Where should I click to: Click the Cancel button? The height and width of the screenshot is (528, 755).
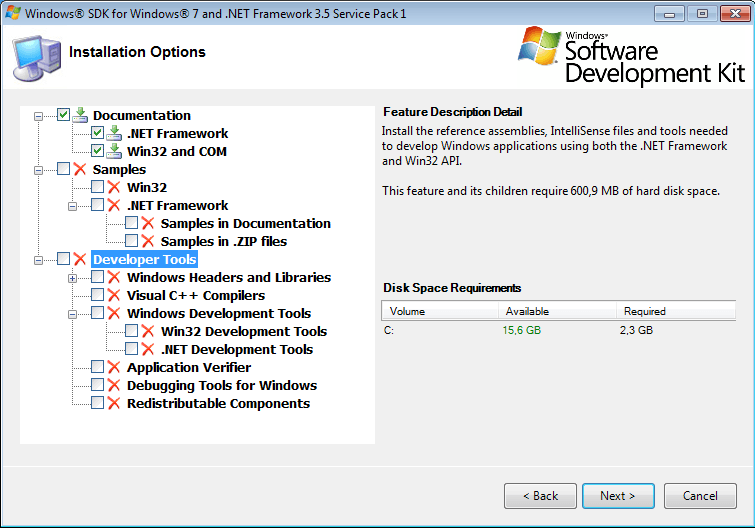coord(699,495)
